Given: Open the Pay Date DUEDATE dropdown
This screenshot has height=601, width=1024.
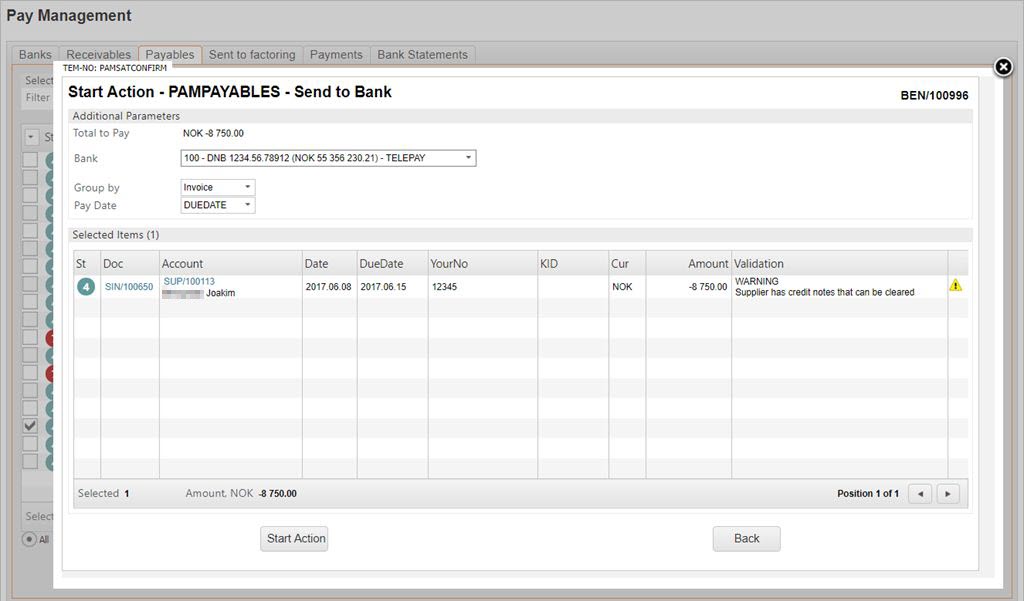Looking at the screenshot, I should (218, 205).
